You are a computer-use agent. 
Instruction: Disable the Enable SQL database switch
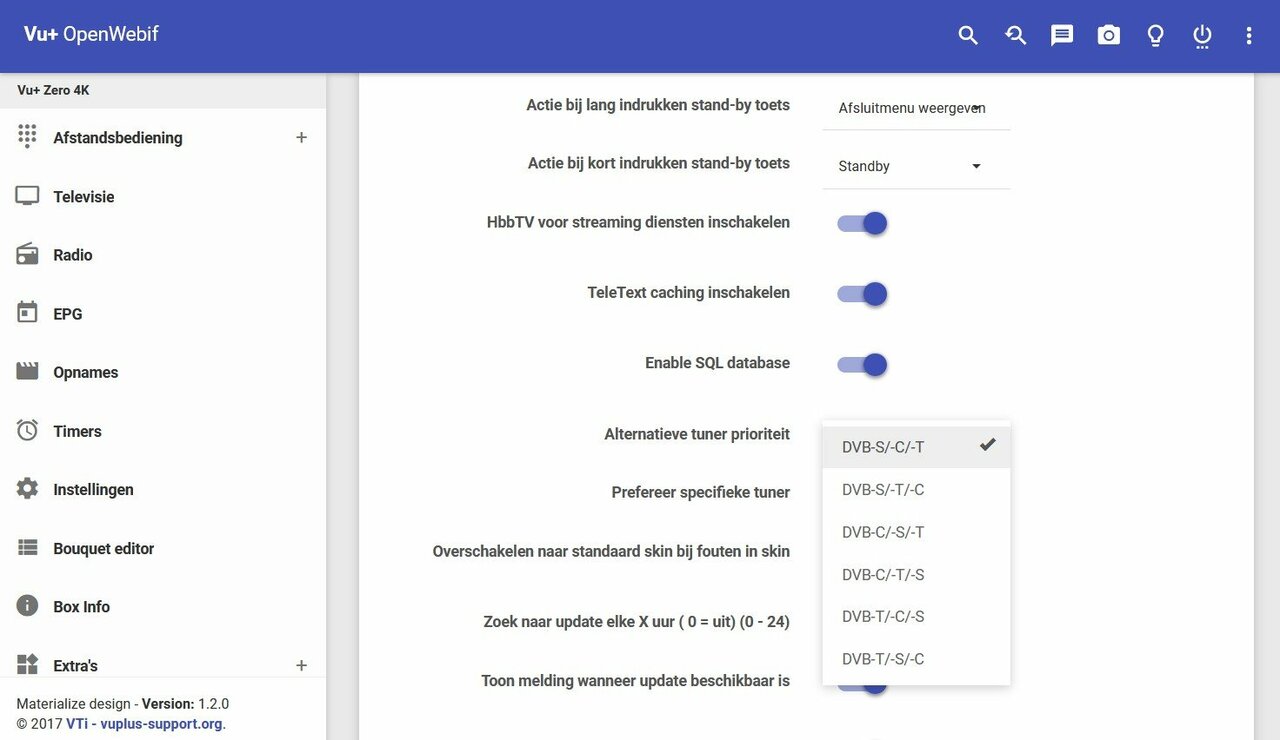(x=861, y=364)
